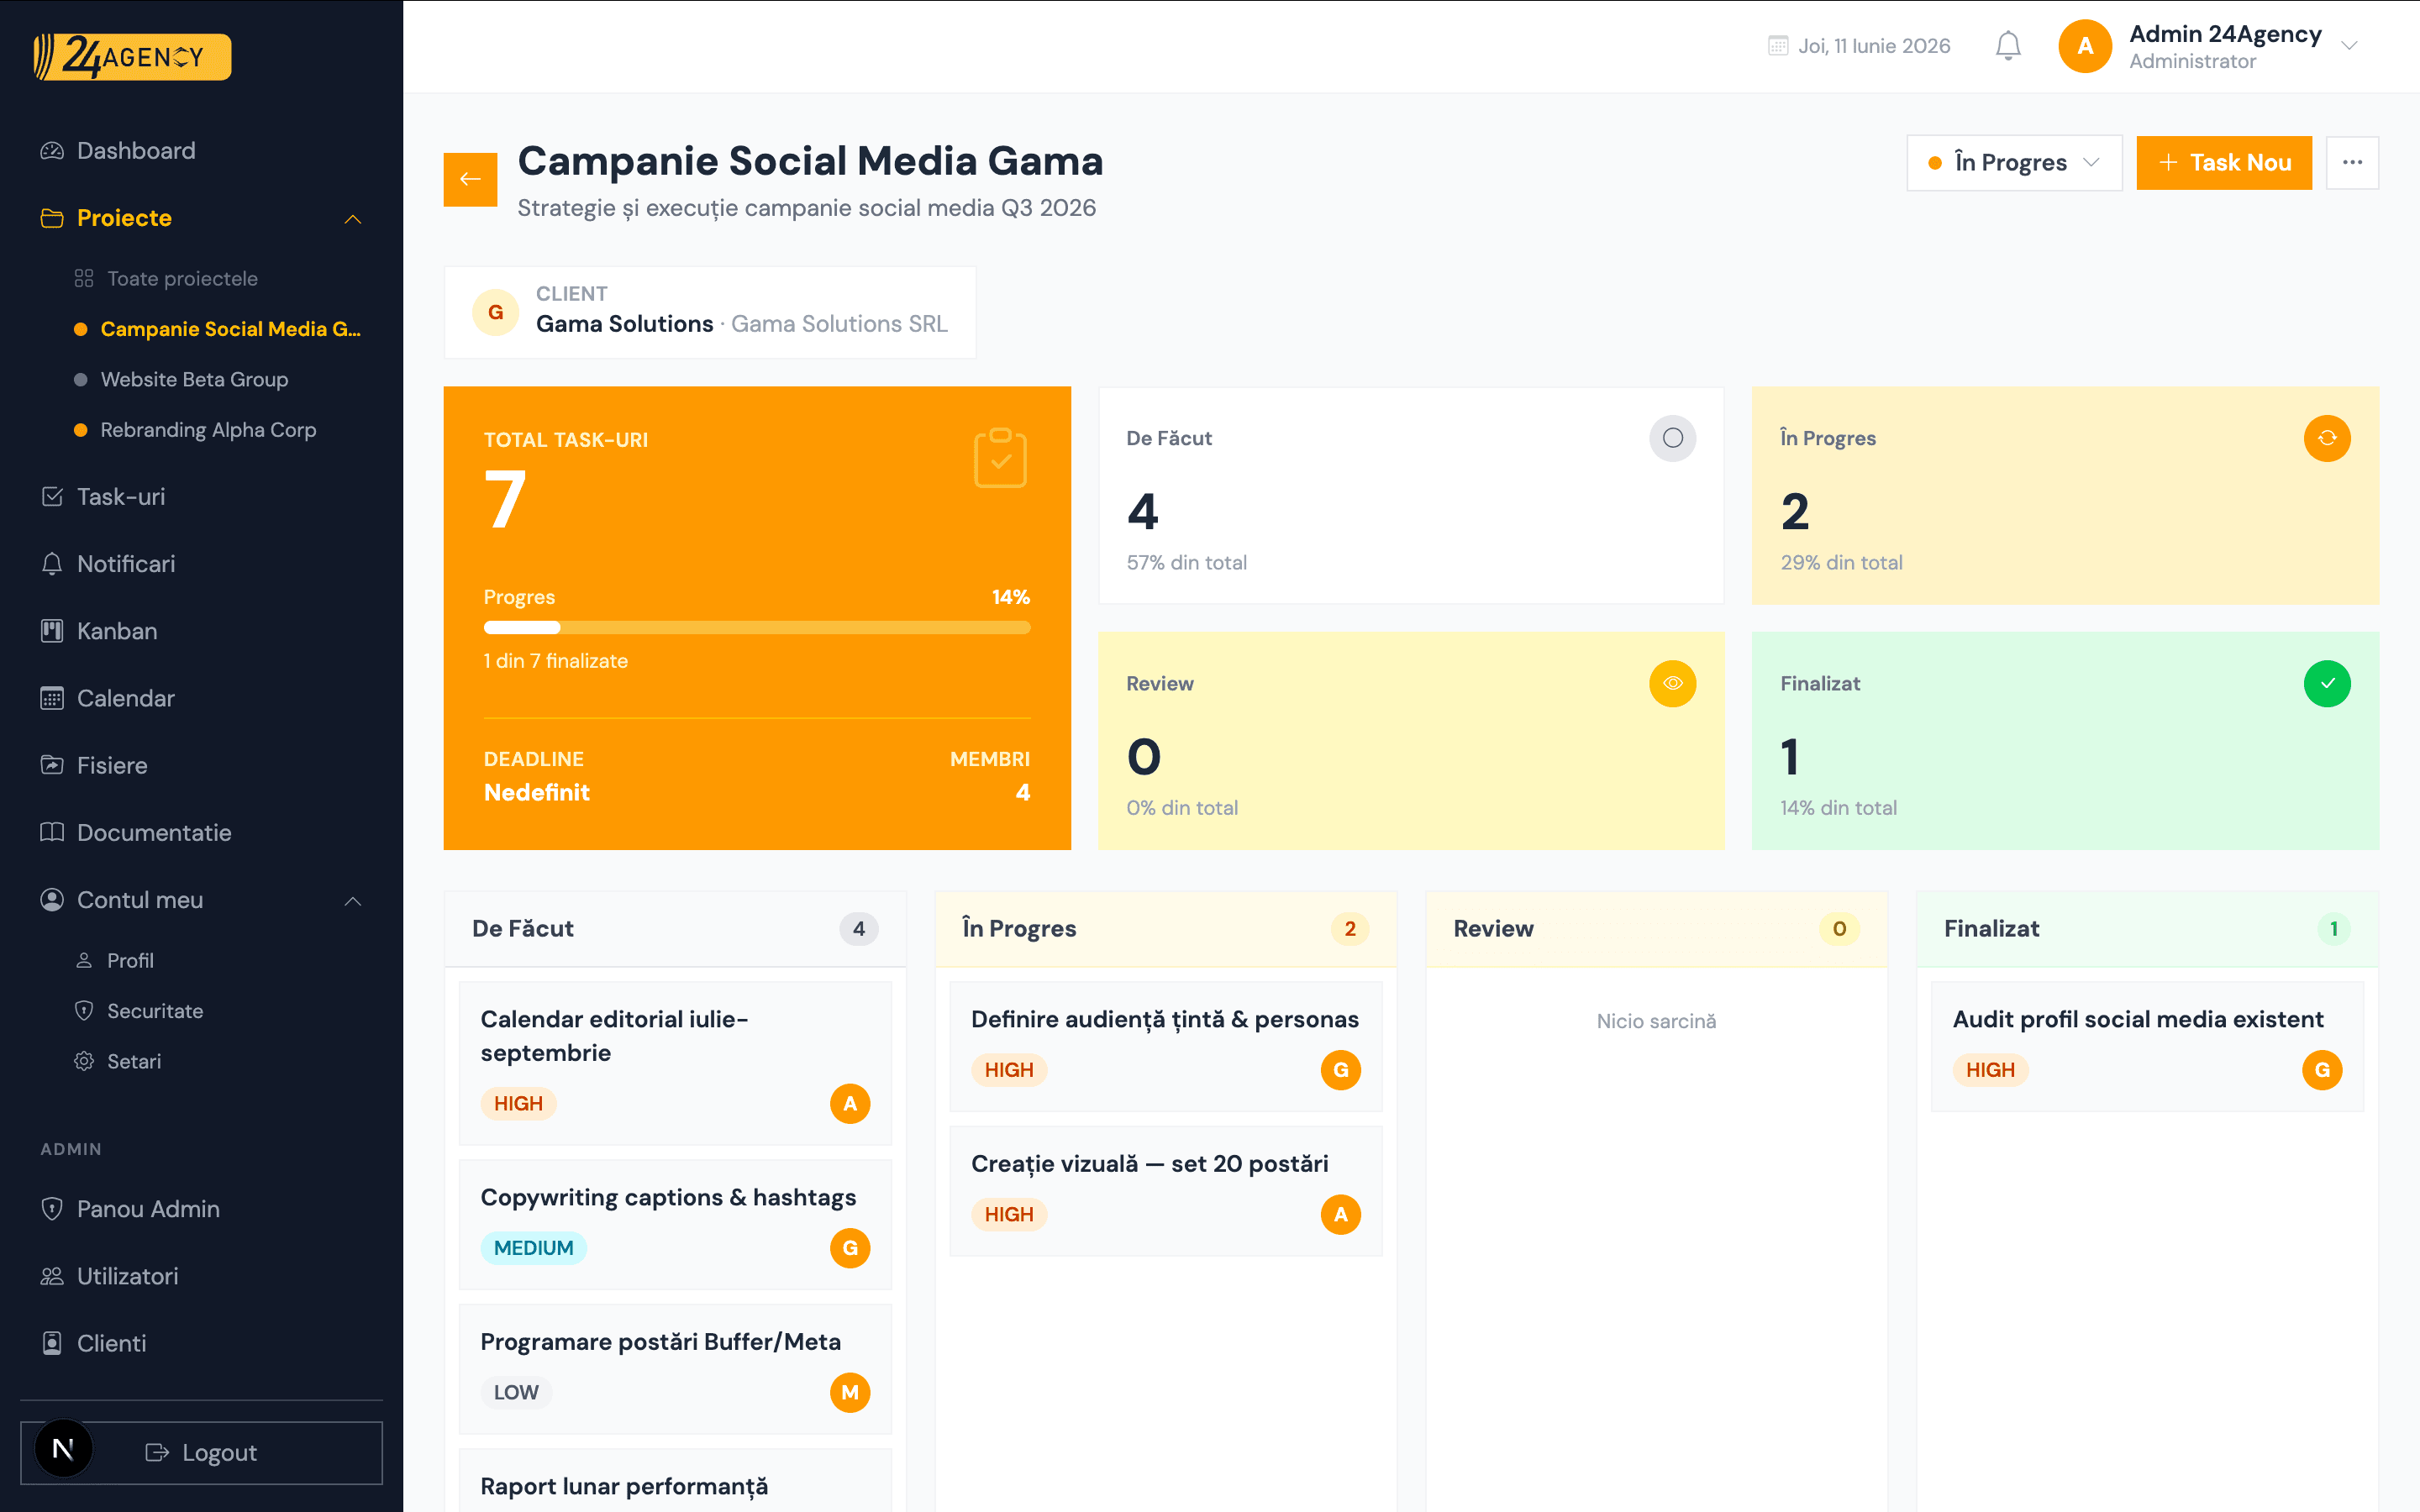Open the notifications bell in header
This screenshot has height=1512, width=2420.
(2008, 46)
